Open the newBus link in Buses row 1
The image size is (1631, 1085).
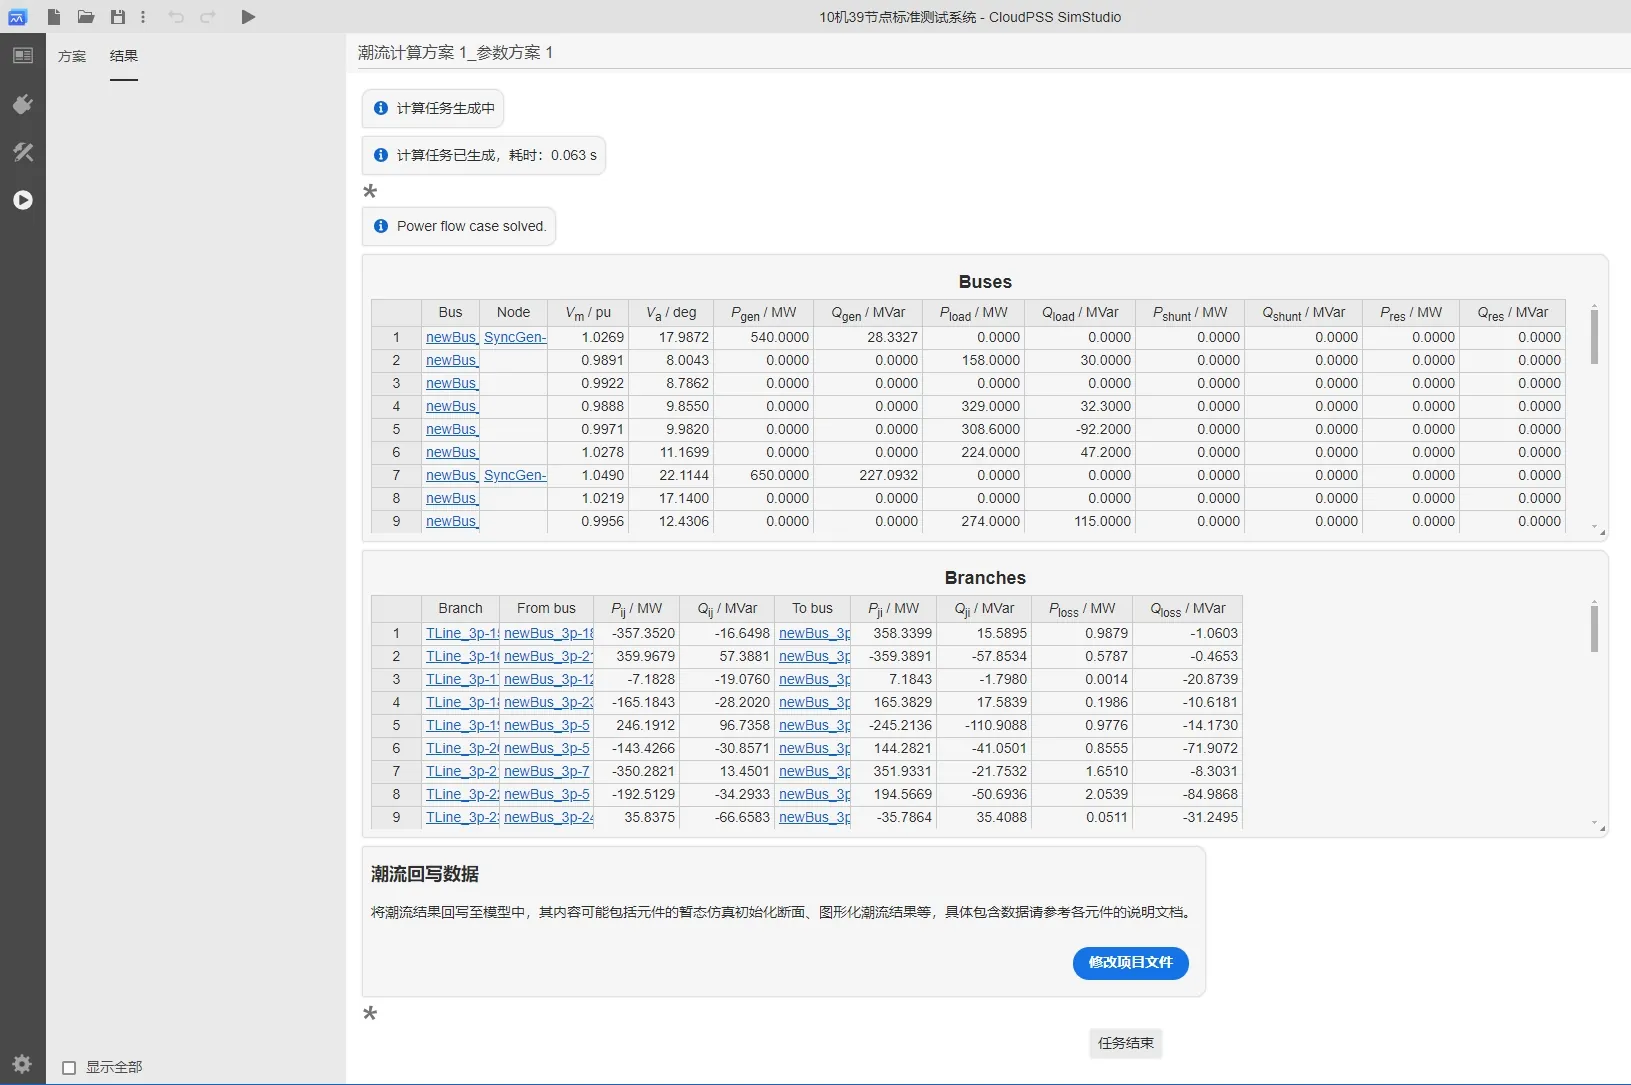point(451,338)
